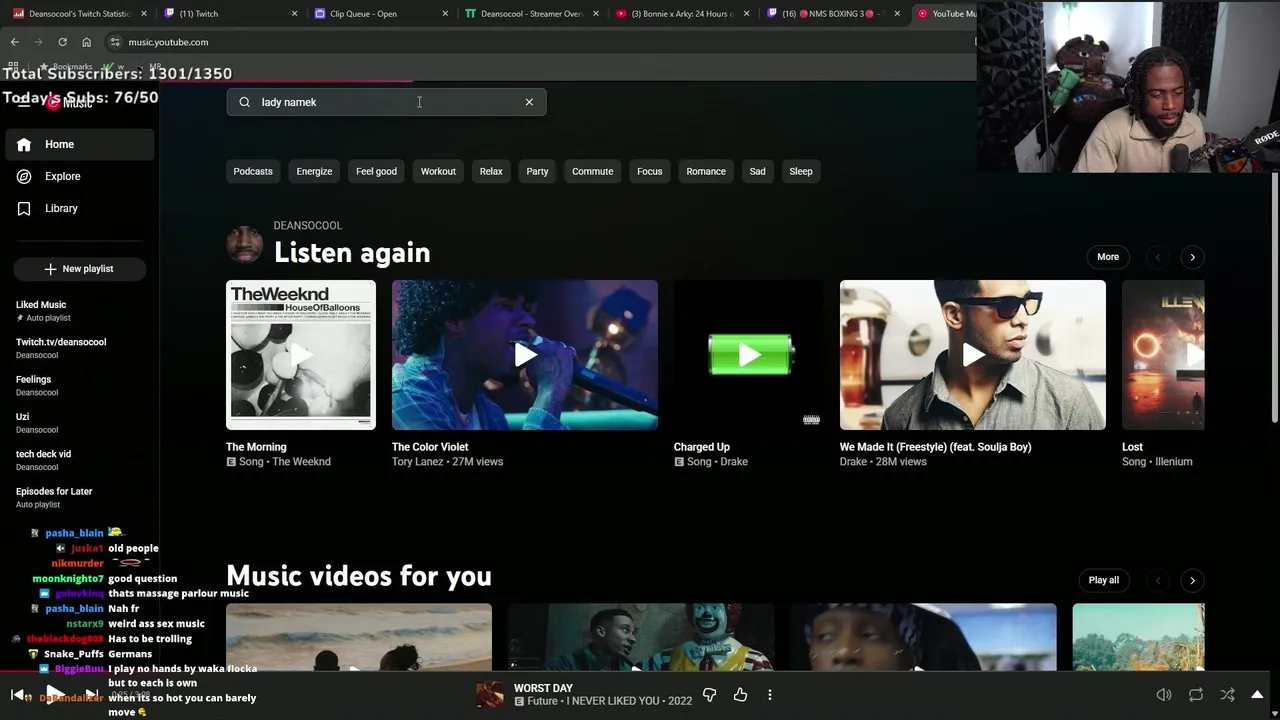Like the song WORST DAY
The image size is (1280, 720).
tap(740, 695)
